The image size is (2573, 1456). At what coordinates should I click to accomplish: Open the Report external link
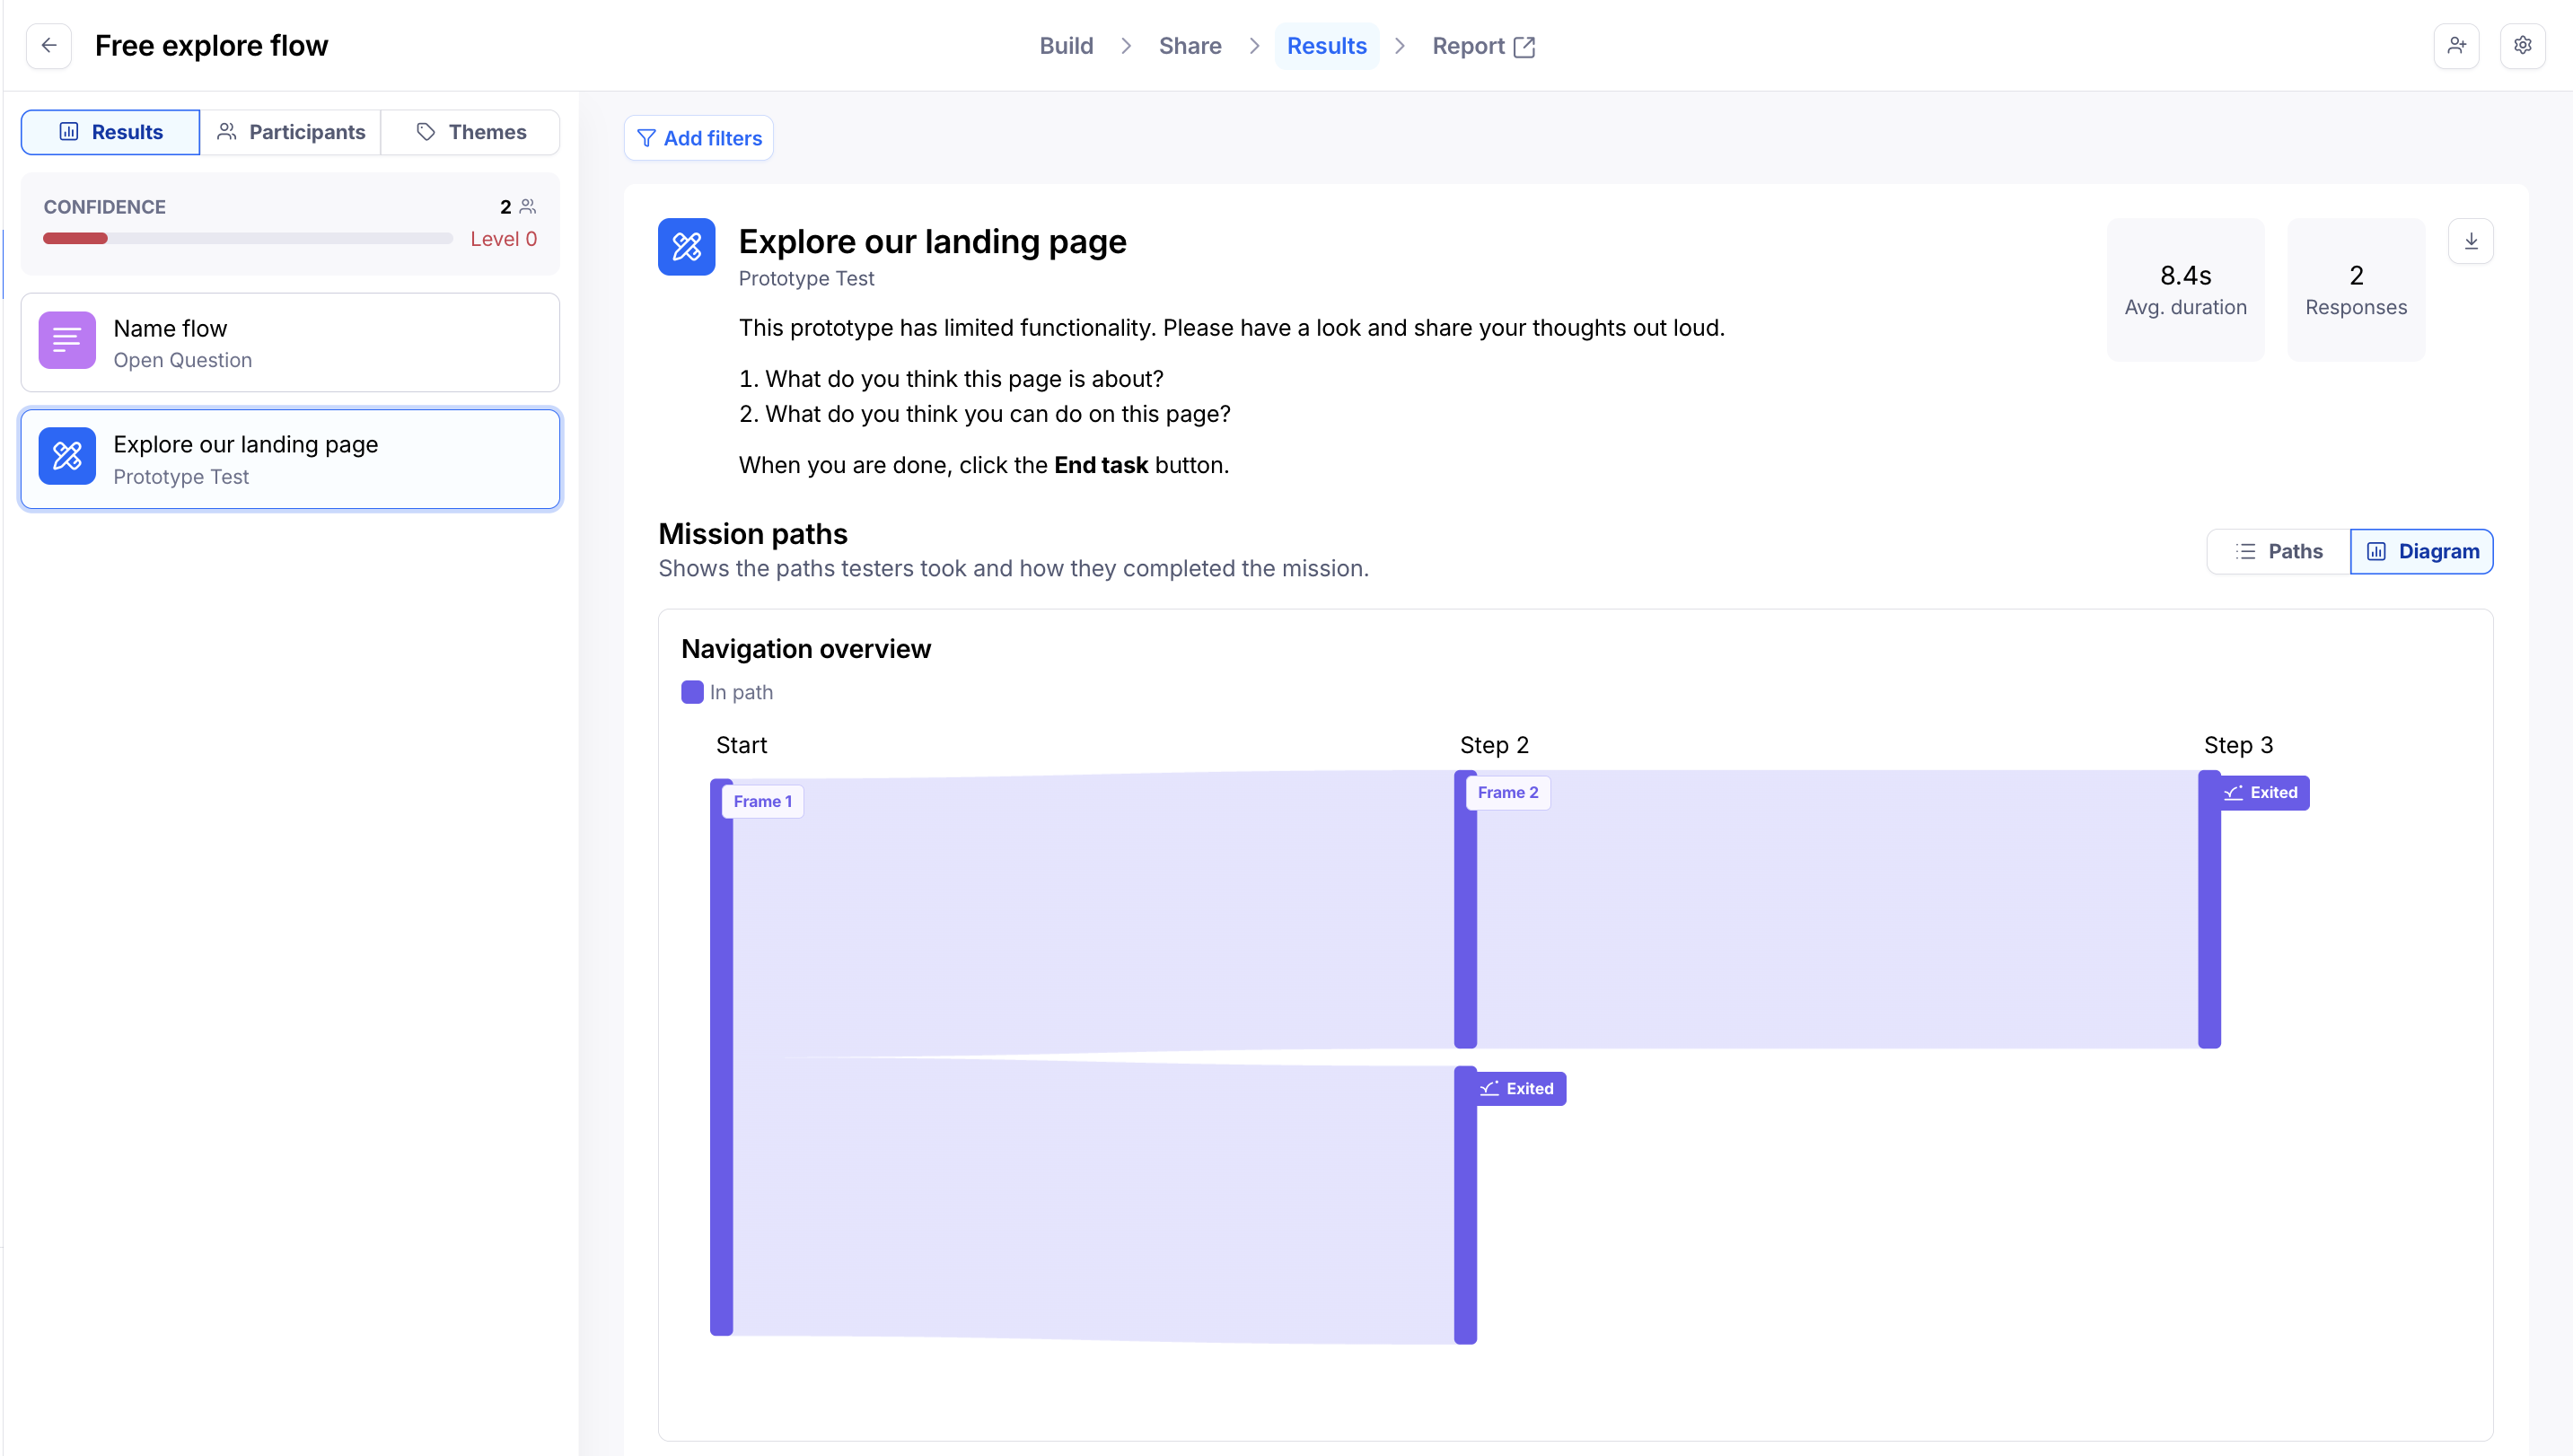click(x=1483, y=46)
